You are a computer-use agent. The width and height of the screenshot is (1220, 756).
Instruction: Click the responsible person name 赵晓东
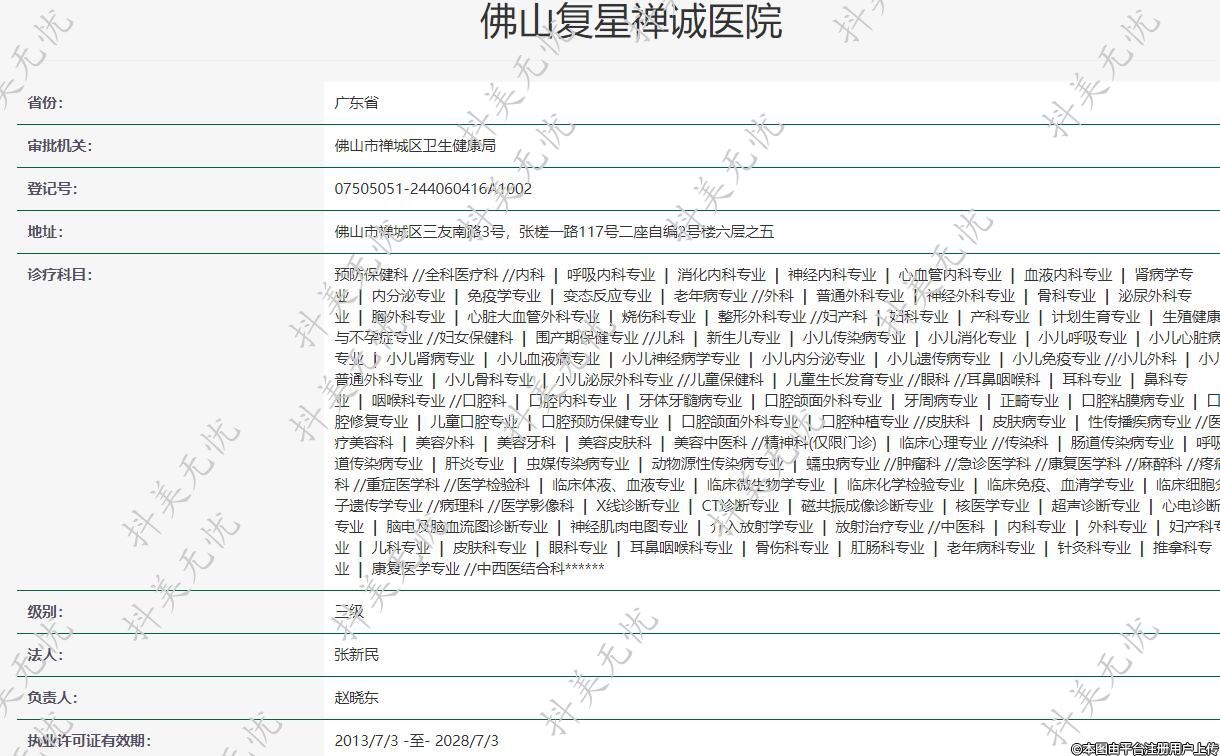tap(357, 698)
